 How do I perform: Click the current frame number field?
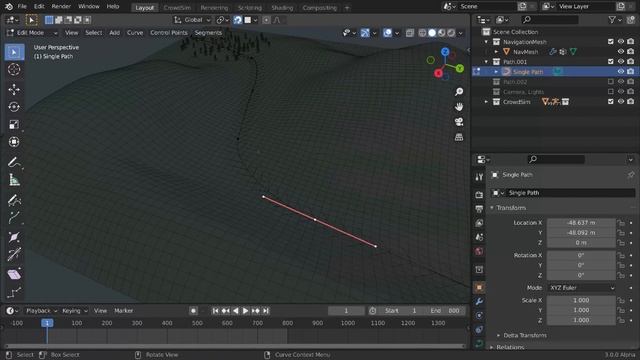click(x=346, y=311)
